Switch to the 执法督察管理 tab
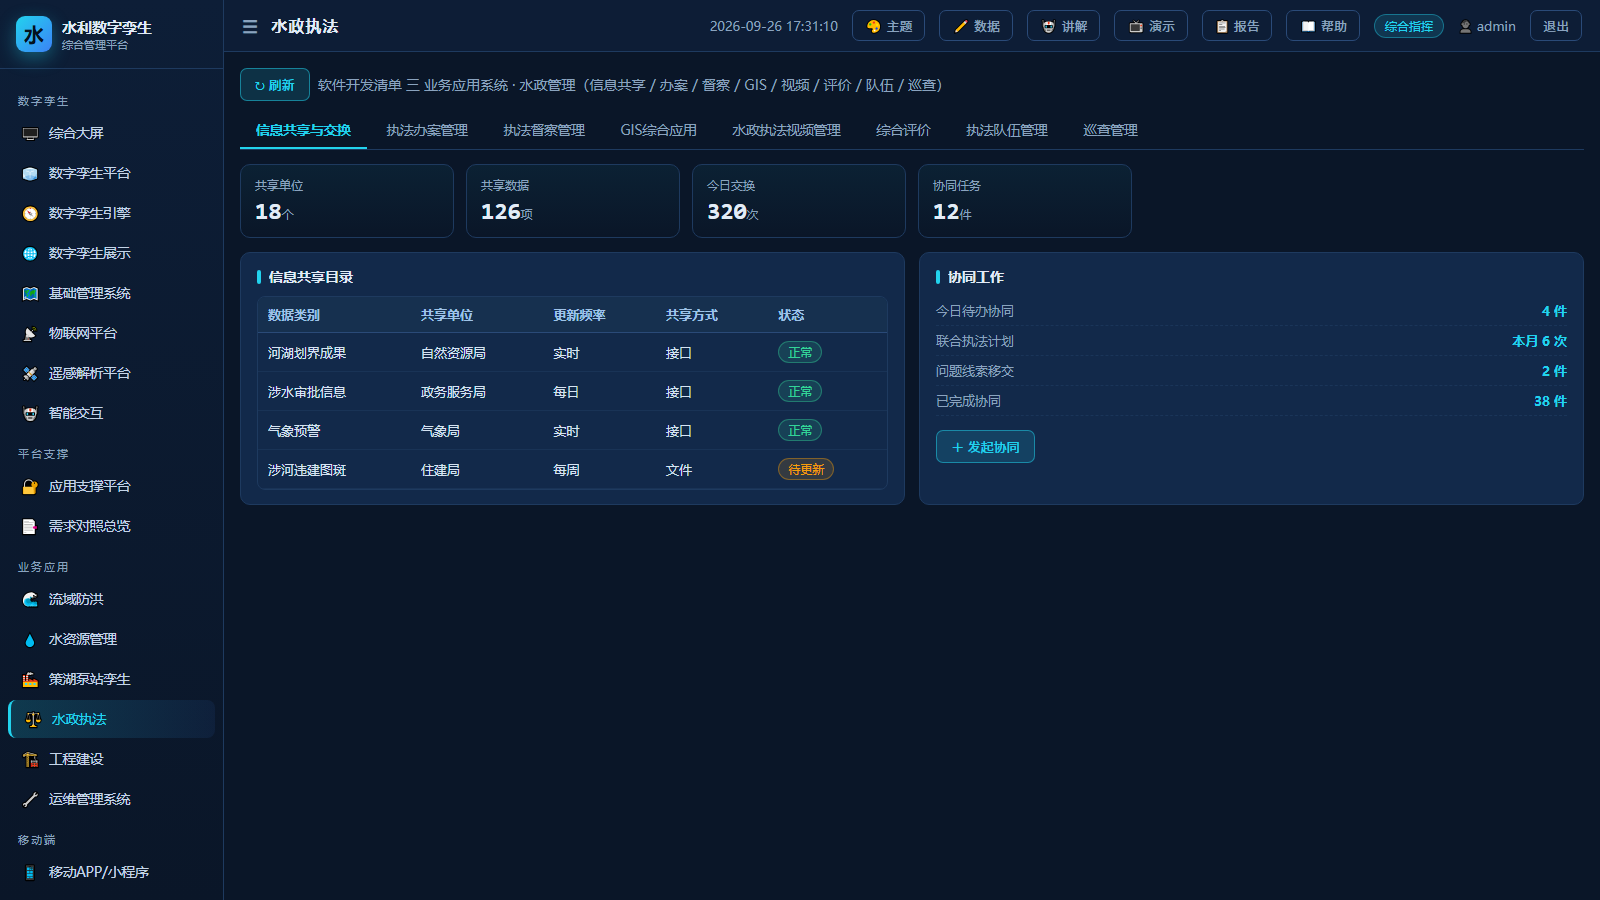Image resolution: width=1600 pixels, height=900 pixels. (544, 130)
